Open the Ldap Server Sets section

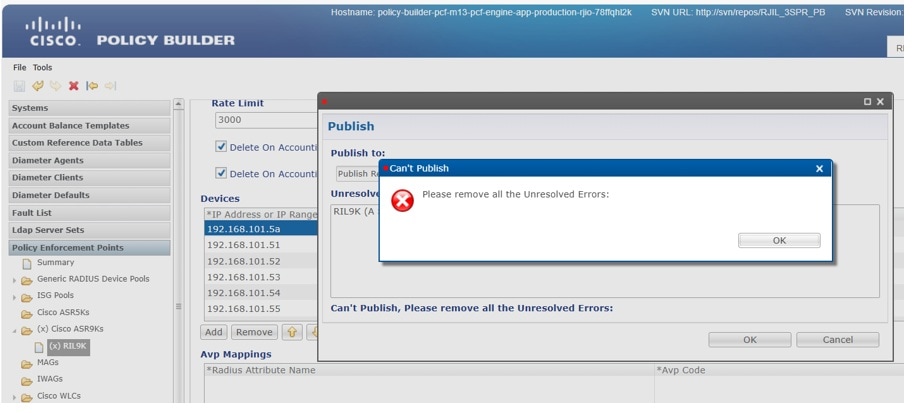(90, 230)
